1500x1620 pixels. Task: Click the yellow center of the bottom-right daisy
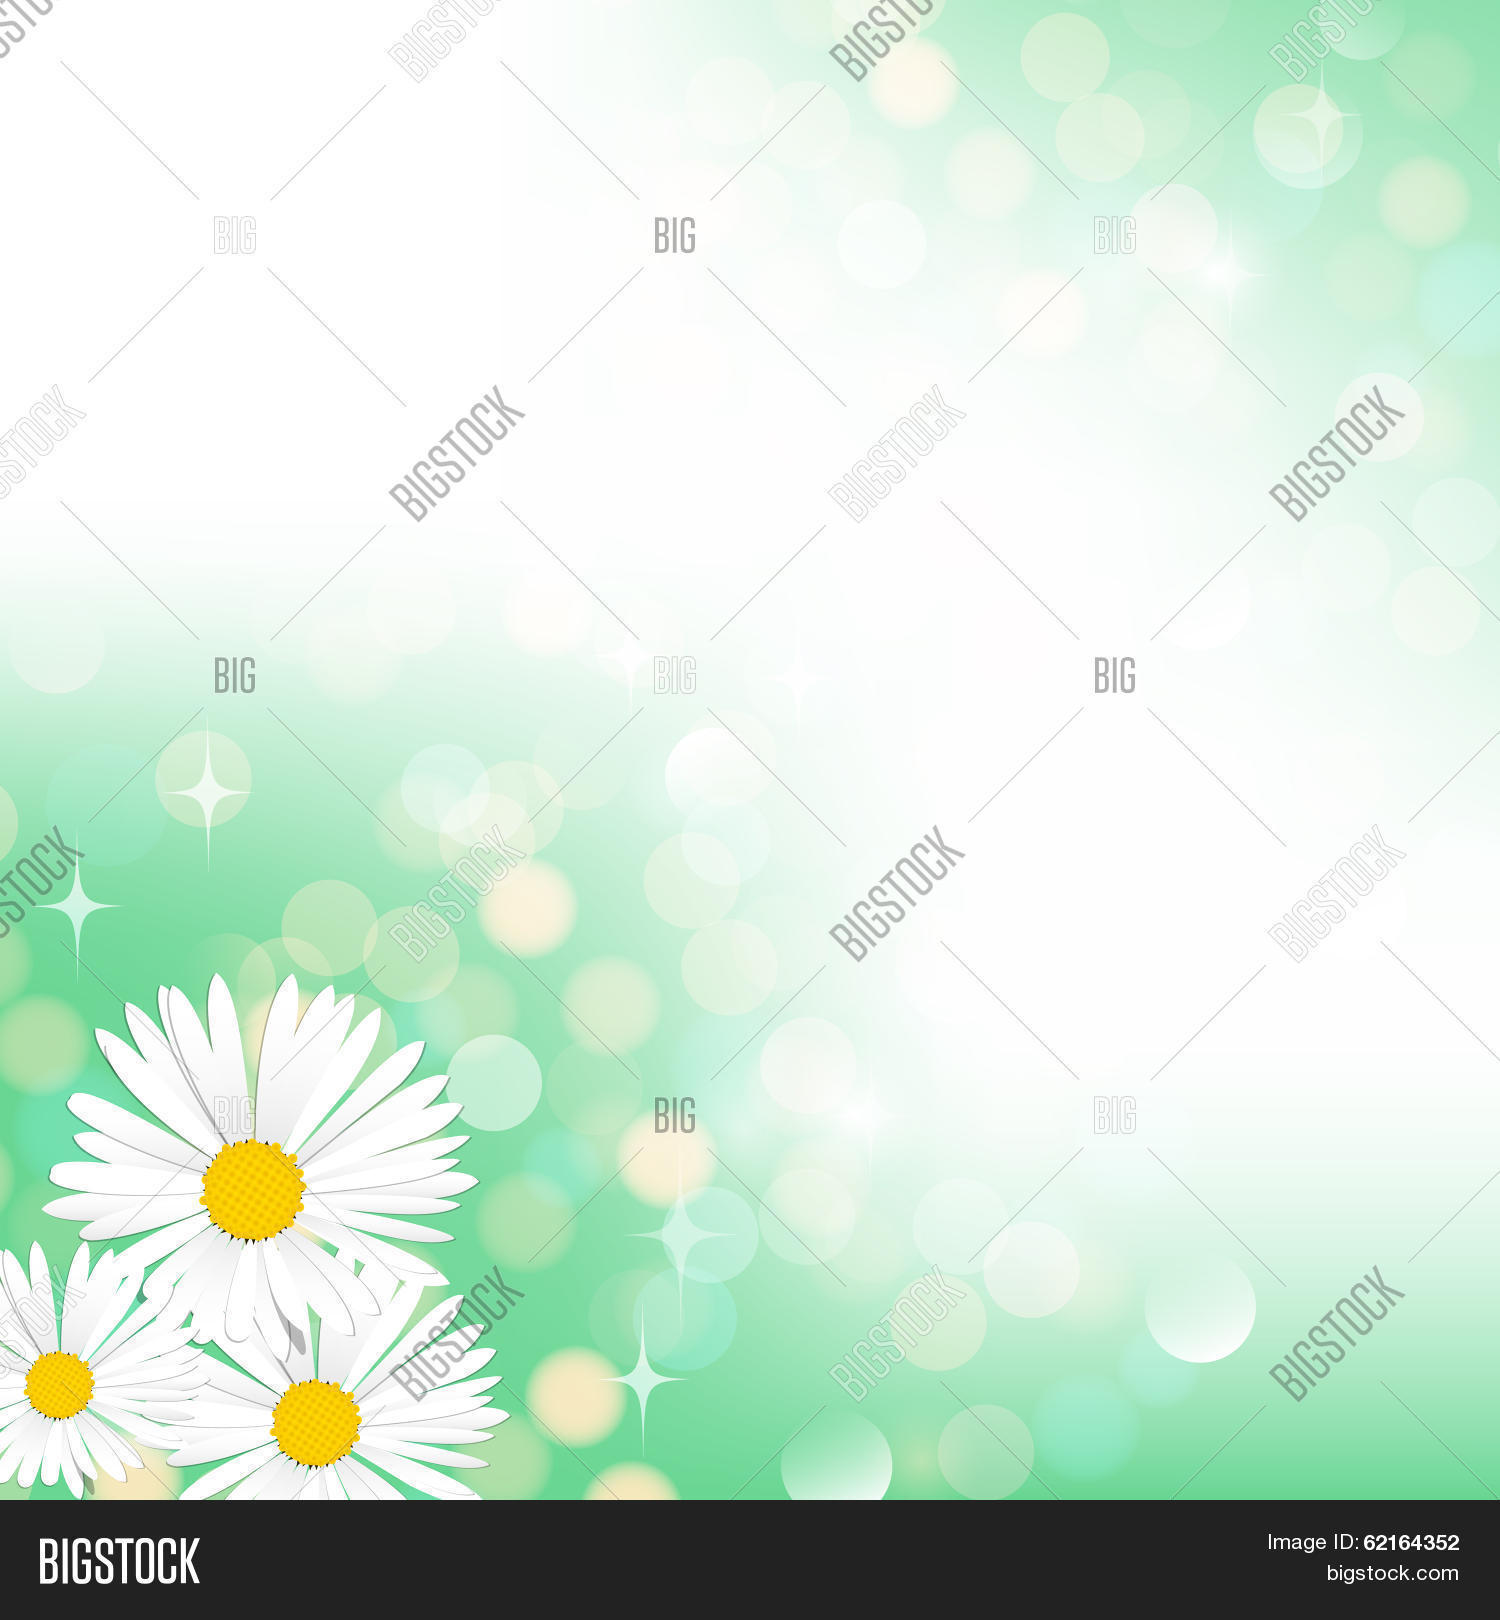tap(316, 1423)
